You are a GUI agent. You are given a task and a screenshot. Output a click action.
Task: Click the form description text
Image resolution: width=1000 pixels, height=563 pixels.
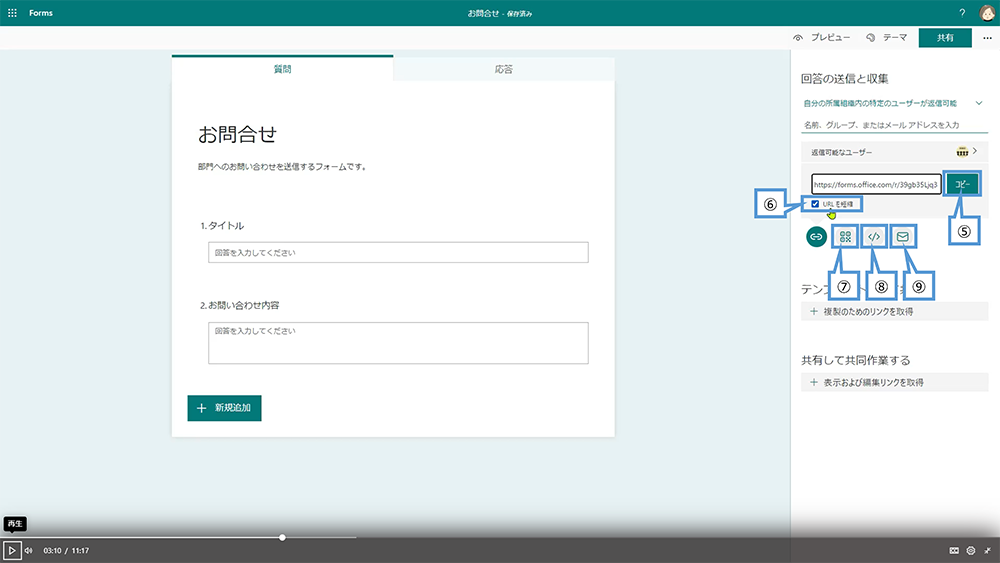(x=282, y=166)
